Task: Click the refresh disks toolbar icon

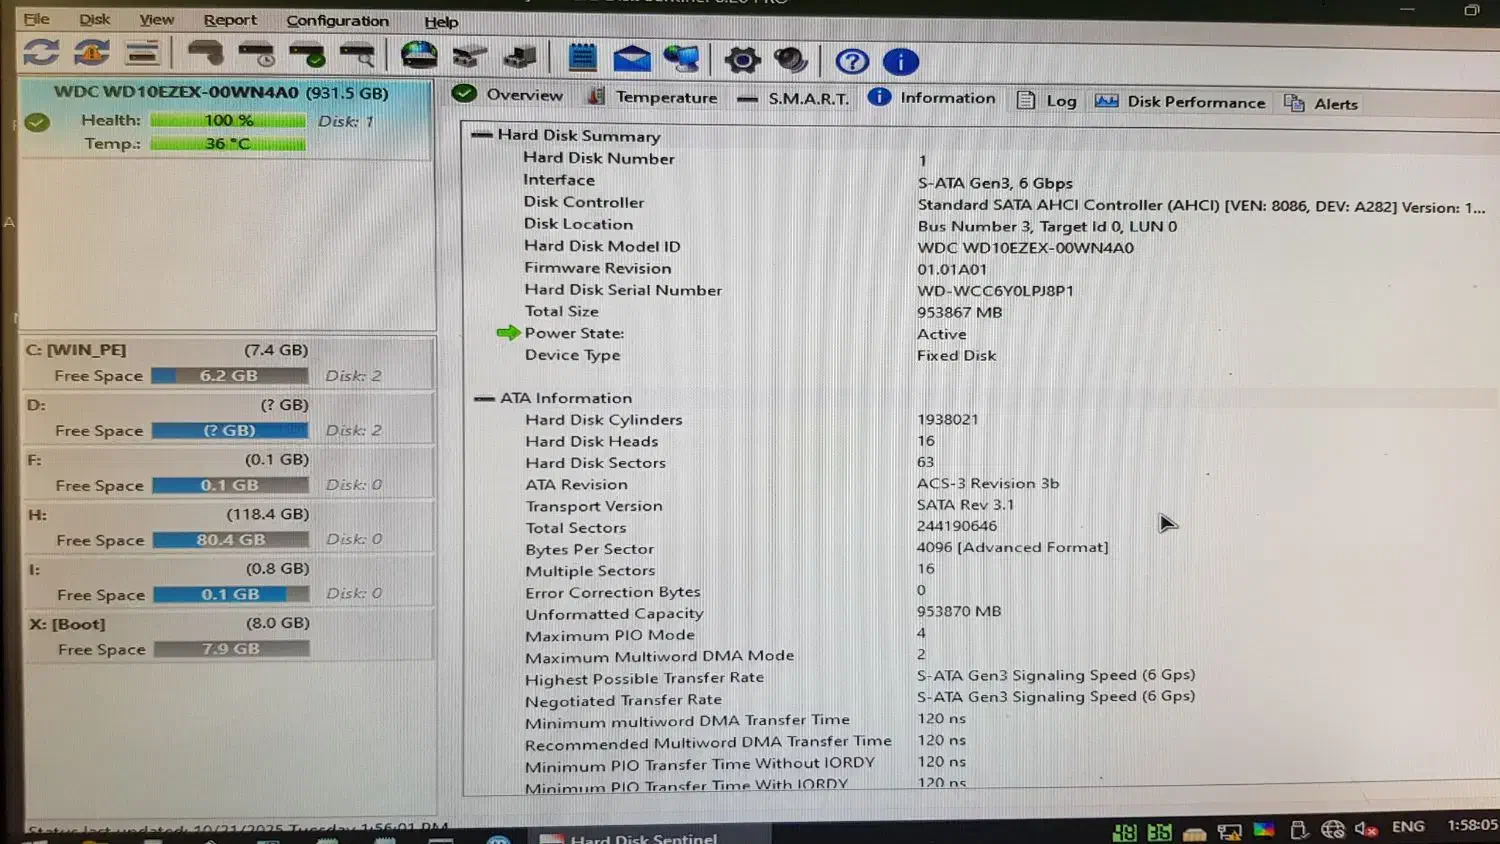Action: tap(41, 54)
